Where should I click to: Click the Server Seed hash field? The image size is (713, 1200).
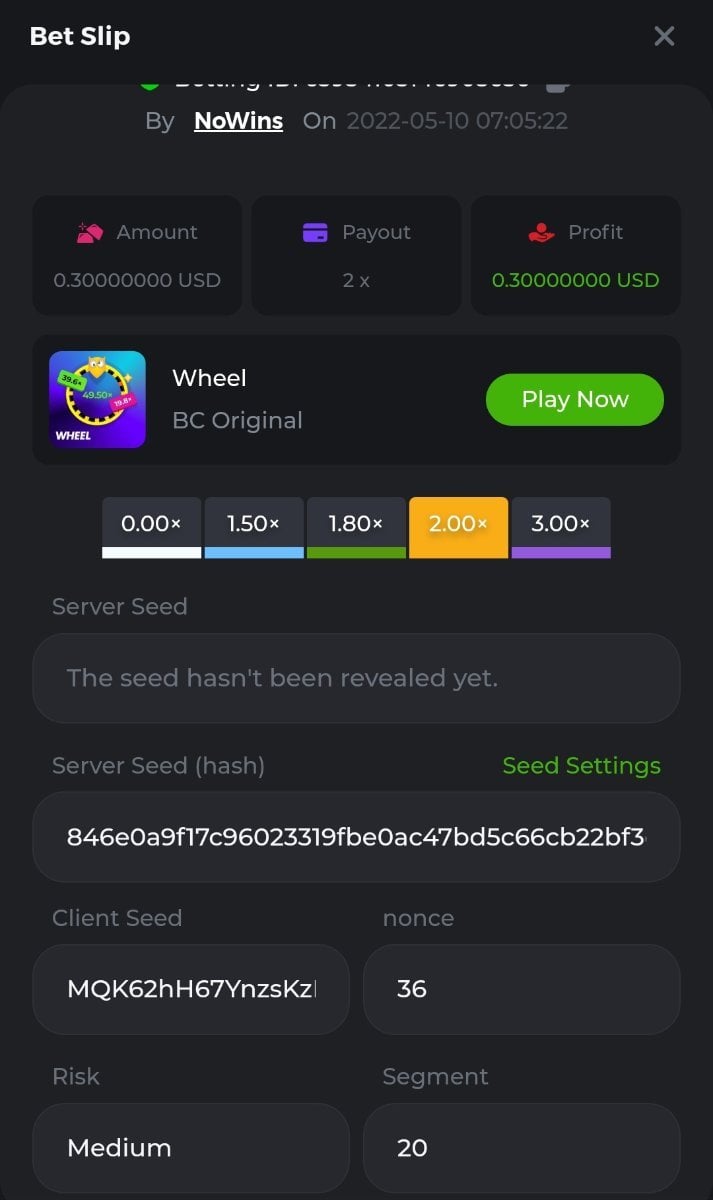pos(356,837)
